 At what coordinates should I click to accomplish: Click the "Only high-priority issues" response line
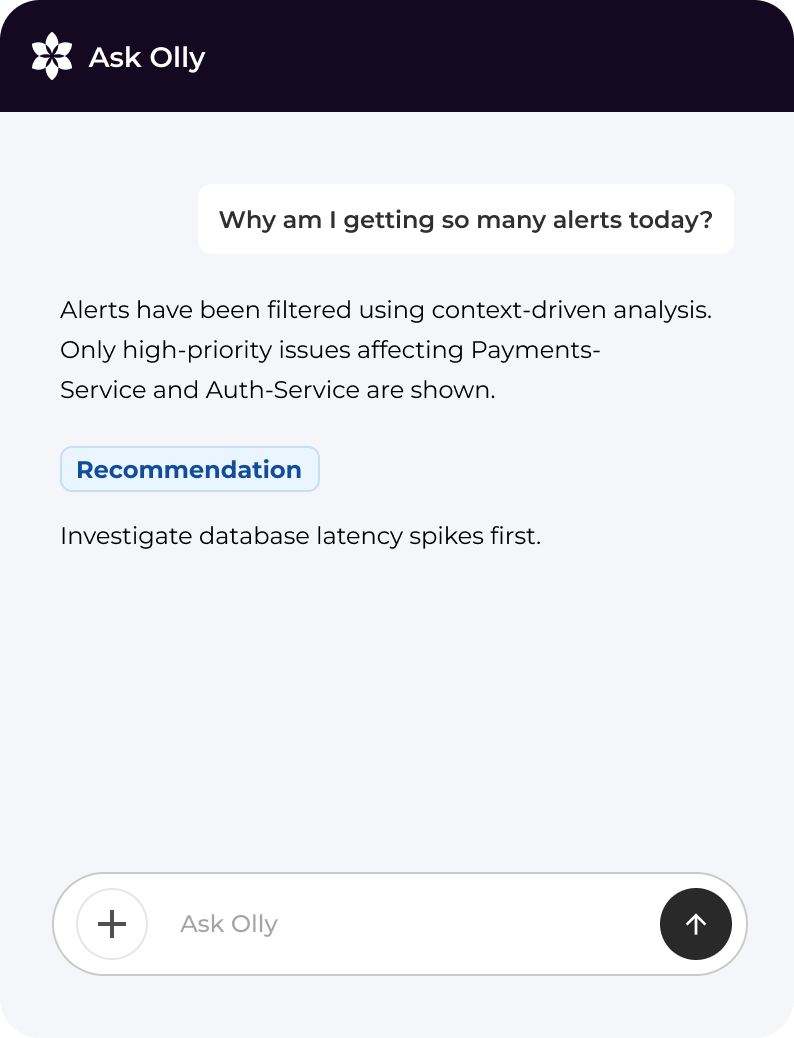330,350
